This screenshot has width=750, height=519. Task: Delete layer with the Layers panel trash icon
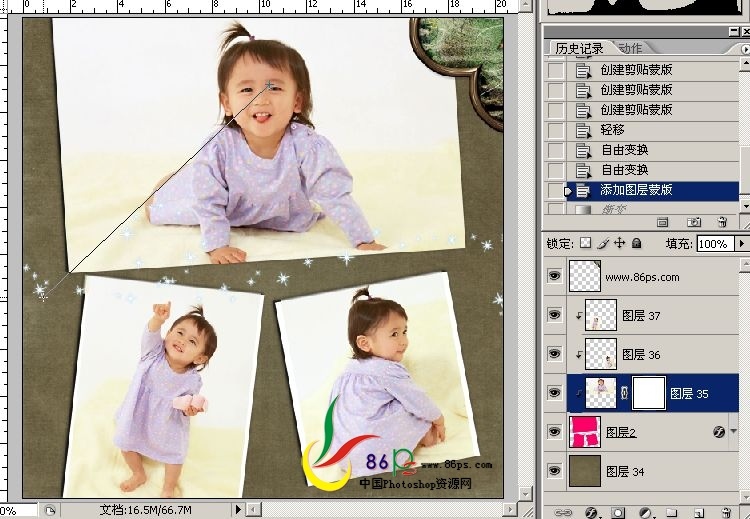point(725,513)
